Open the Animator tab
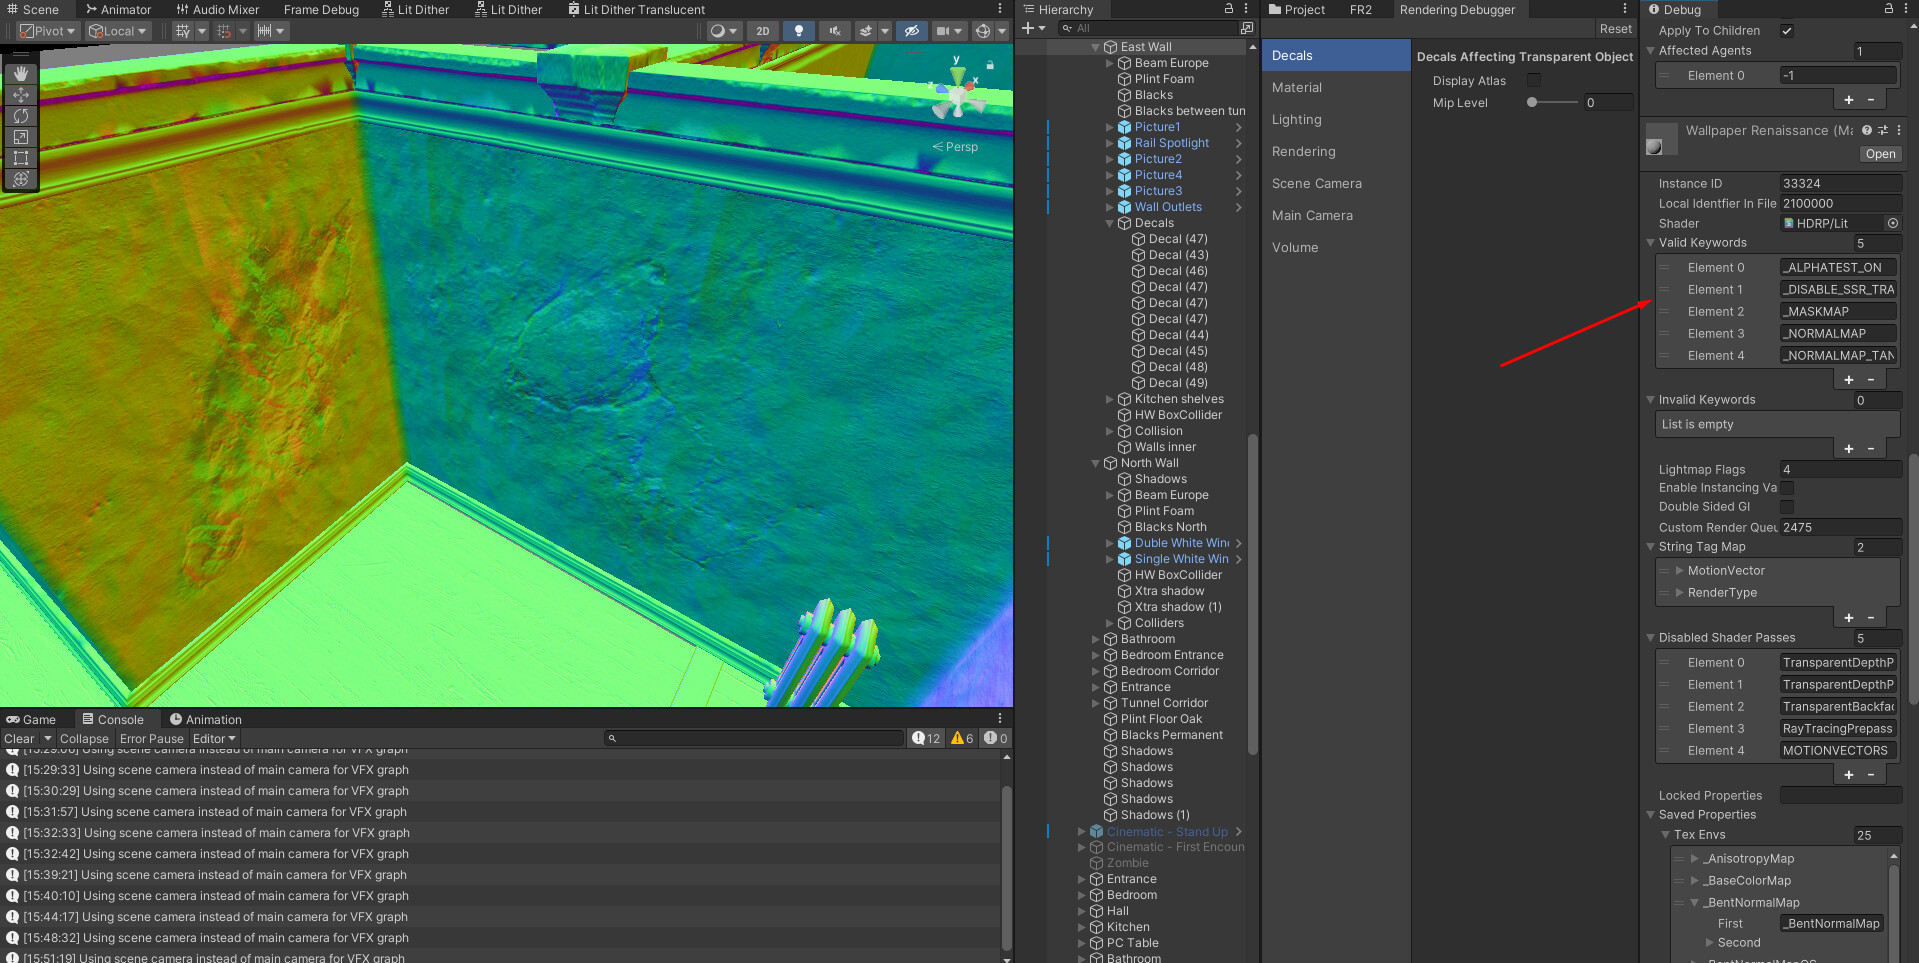Screen dimensions: 1919x963 [119, 9]
